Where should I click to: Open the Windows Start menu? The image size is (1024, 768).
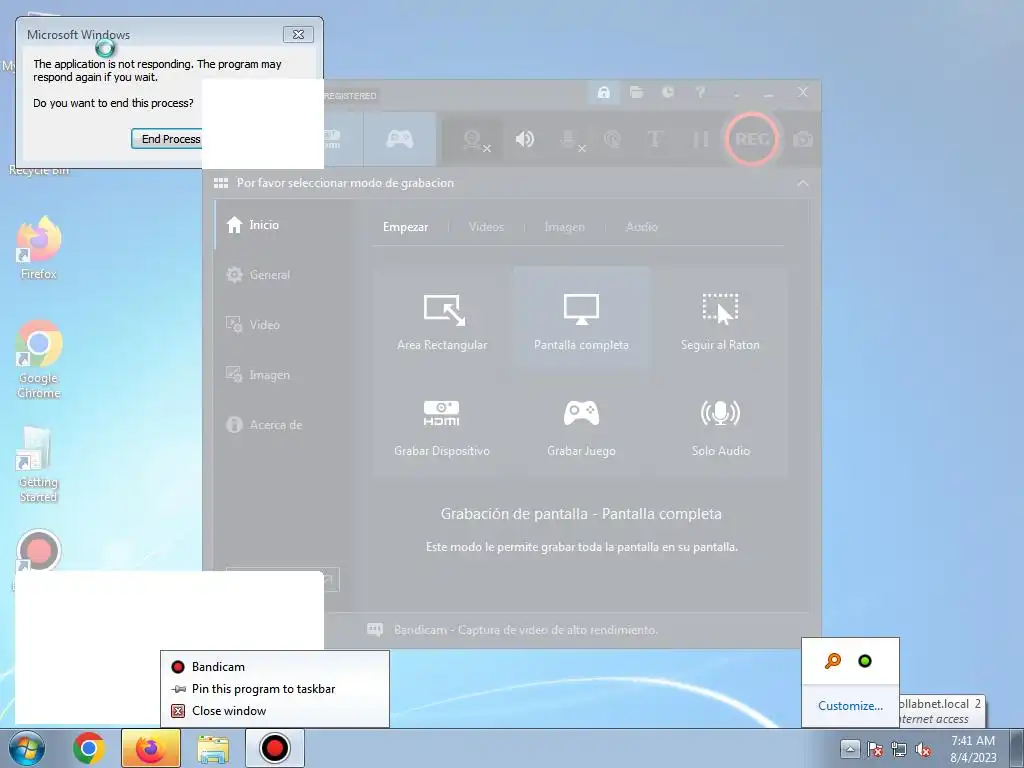click(x=27, y=748)
